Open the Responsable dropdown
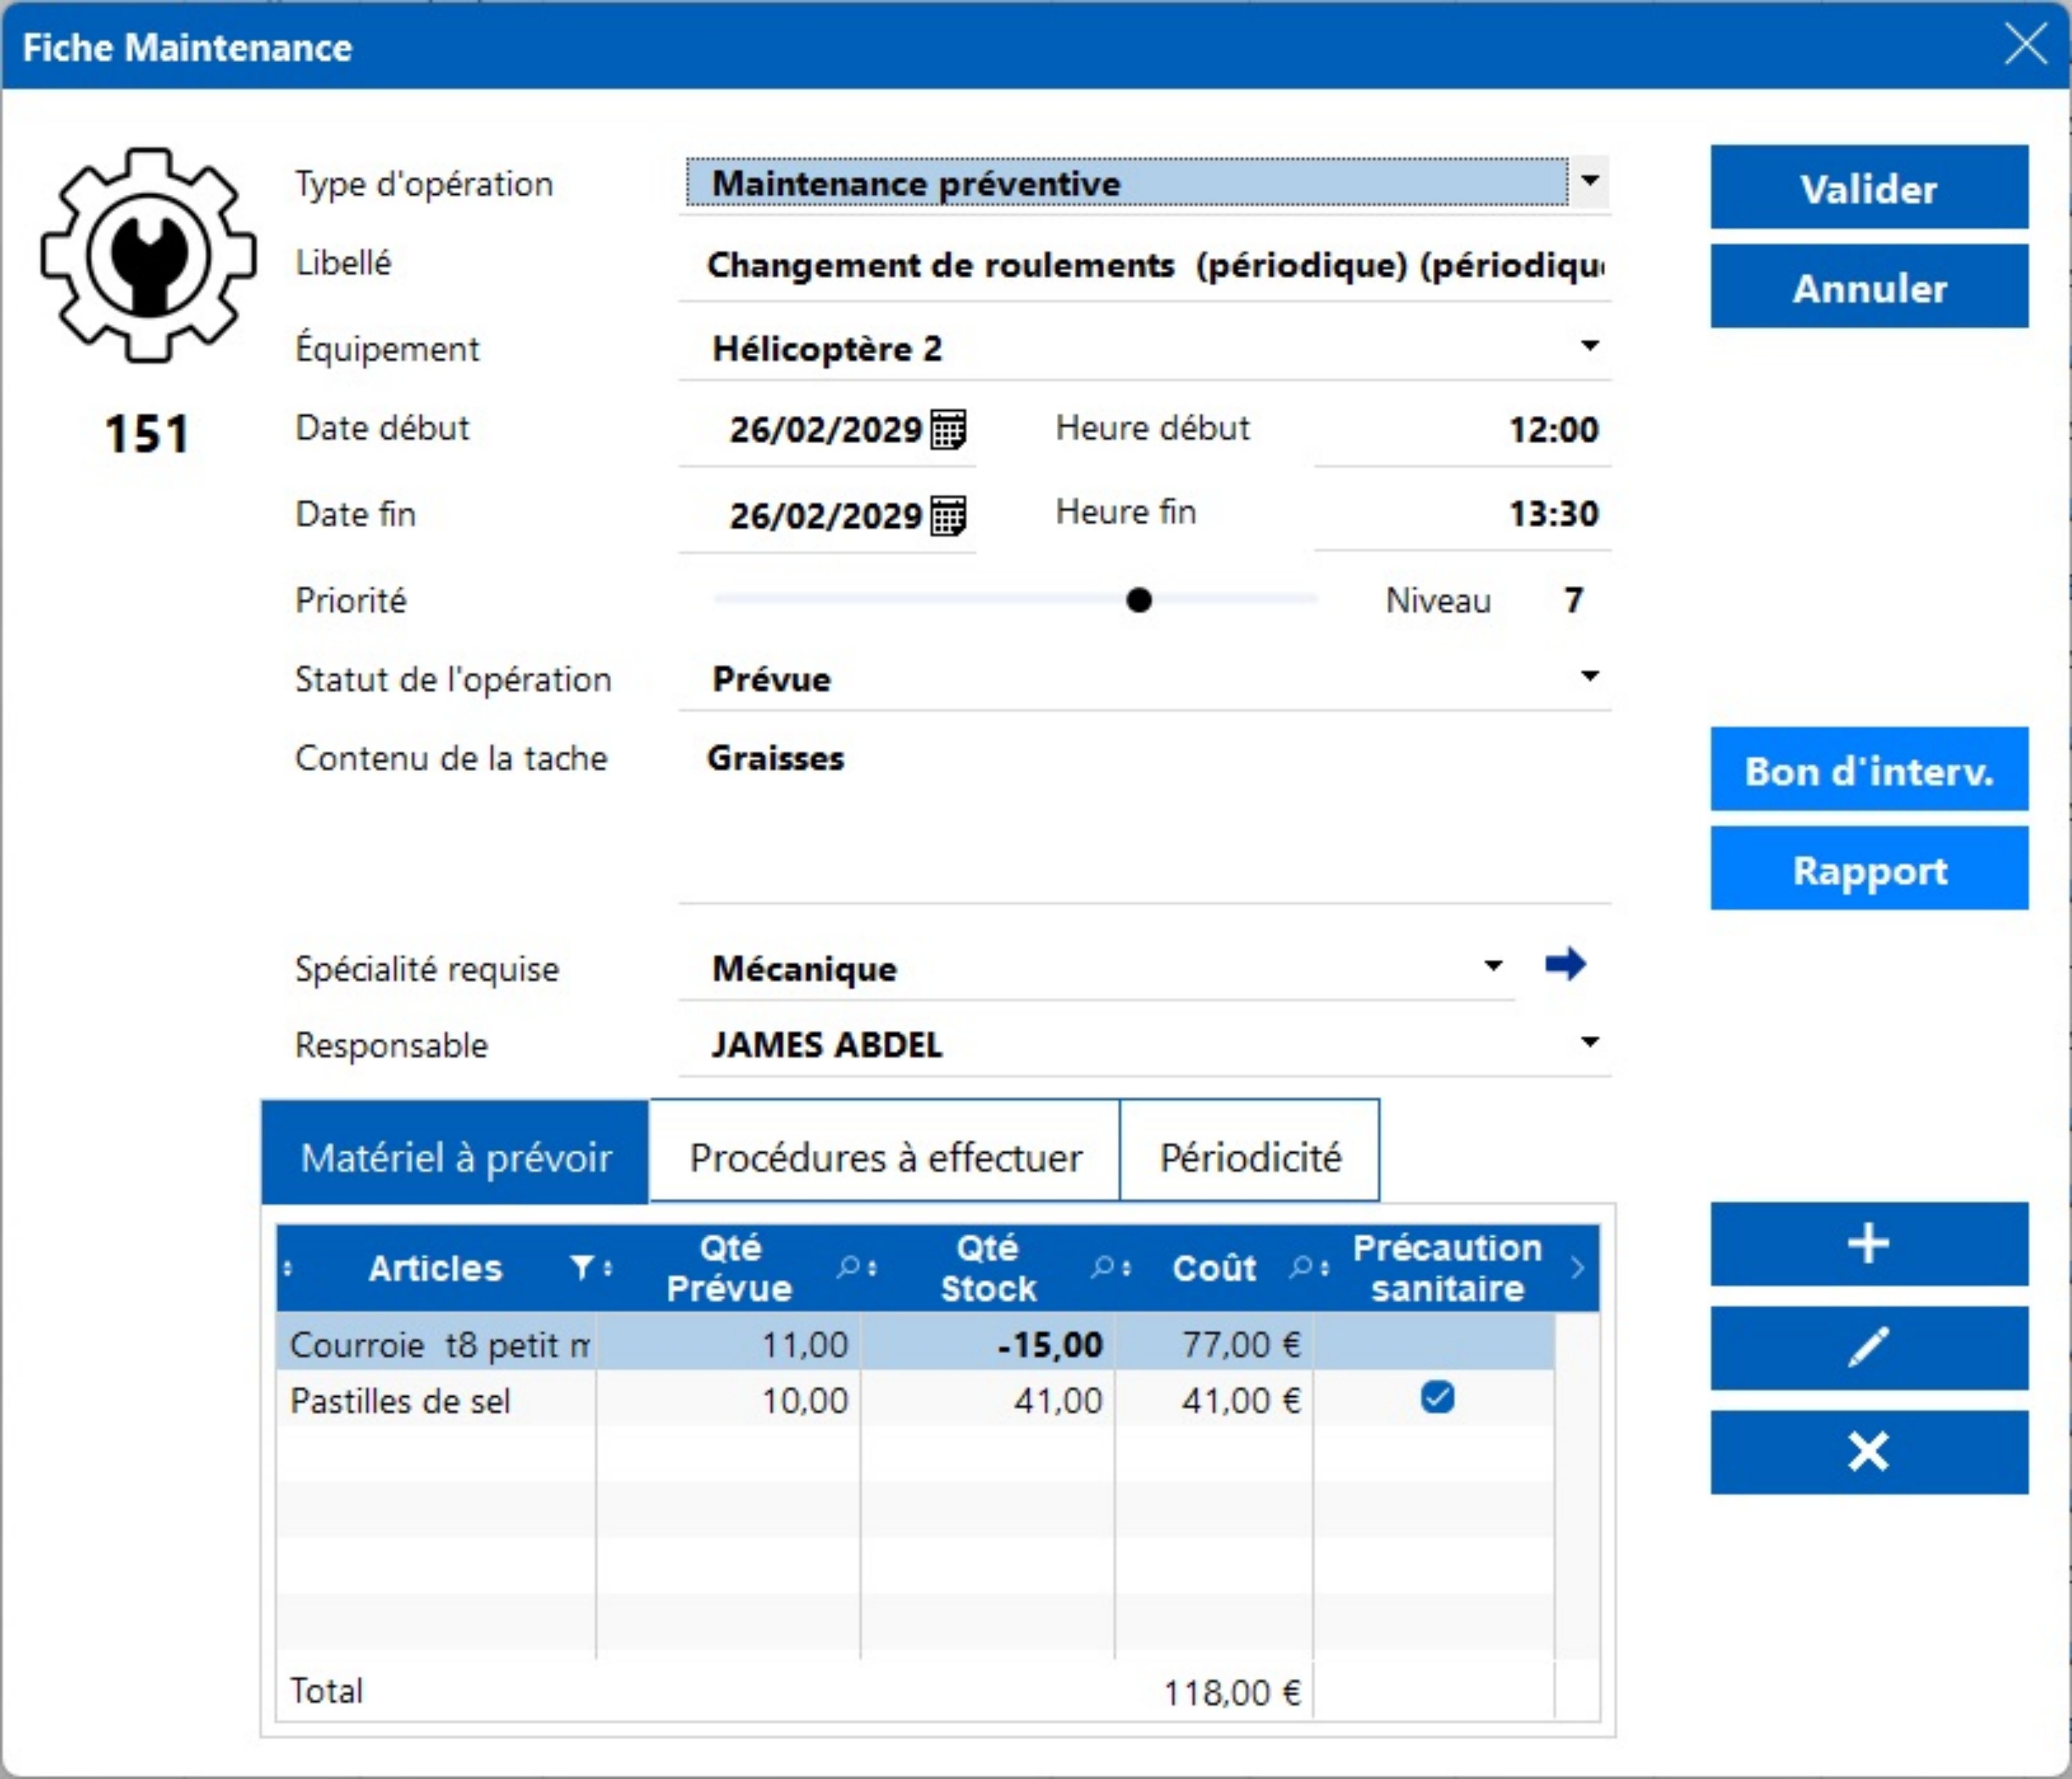This screenshot has width=2072, height=1779. pos(1589,1042)
